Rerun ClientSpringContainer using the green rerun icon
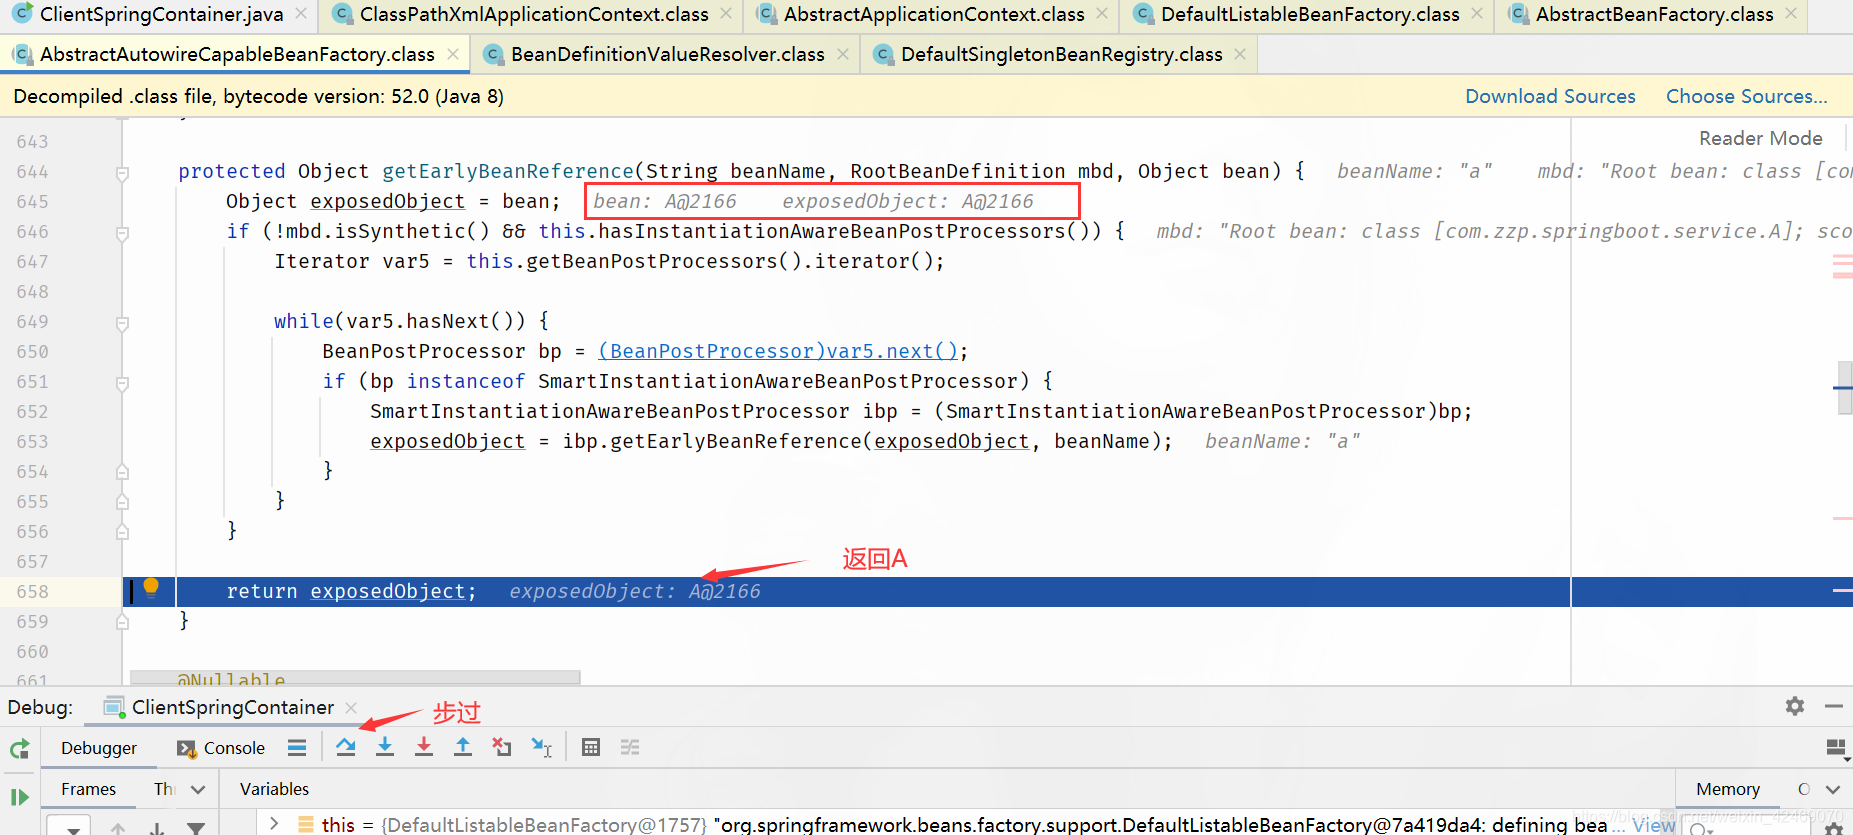The width and height of the screenshot is (1853, 835). pyautogui.click(x=19, y=748)
